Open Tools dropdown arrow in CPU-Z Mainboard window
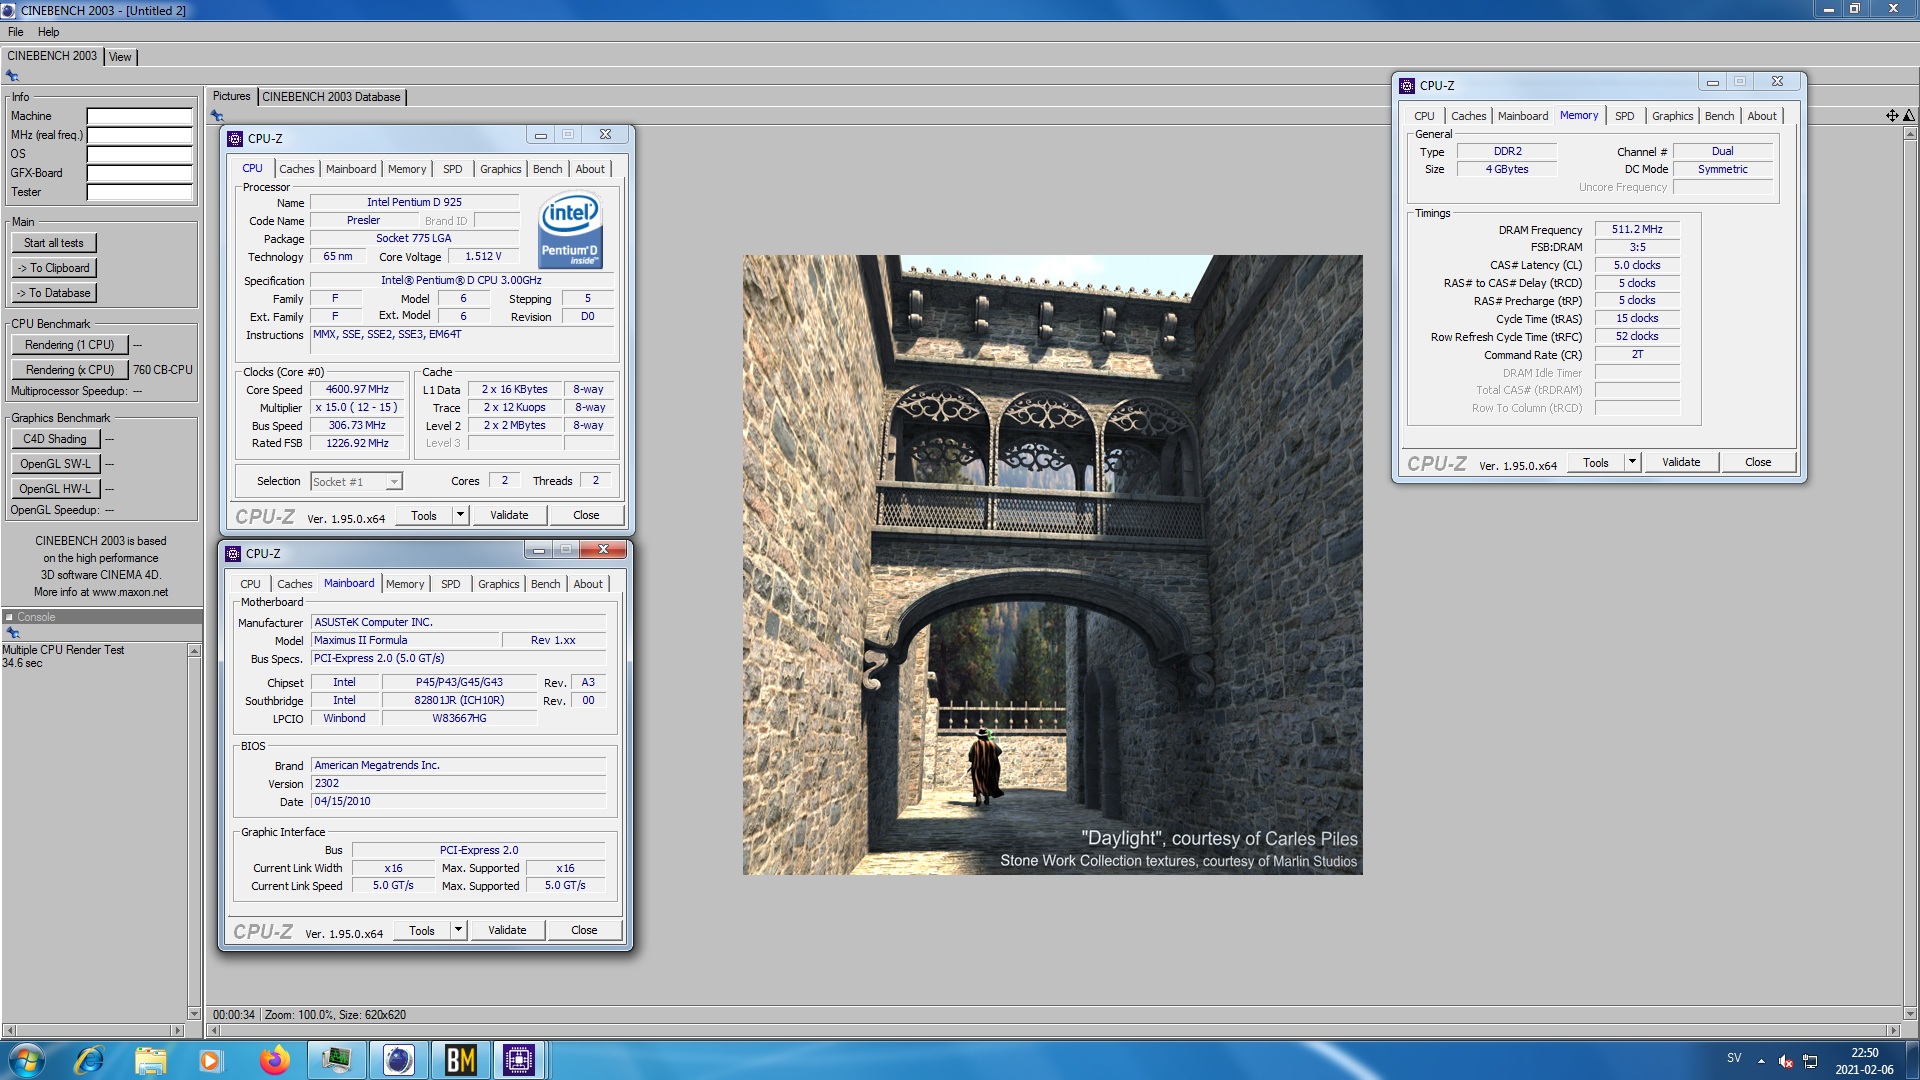The image size is (1920, 1080). (458, 930)
